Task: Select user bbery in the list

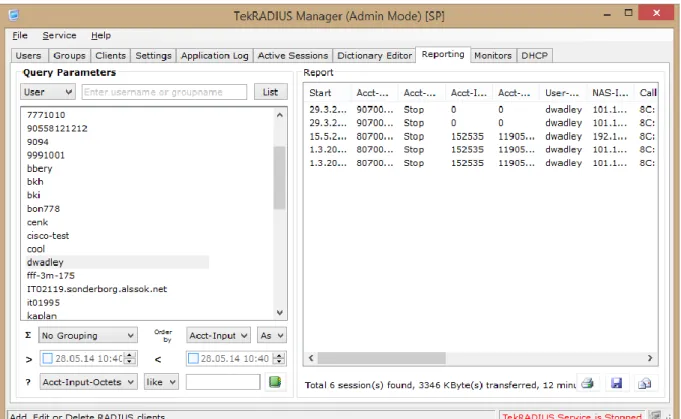Action: pos(40,168)
